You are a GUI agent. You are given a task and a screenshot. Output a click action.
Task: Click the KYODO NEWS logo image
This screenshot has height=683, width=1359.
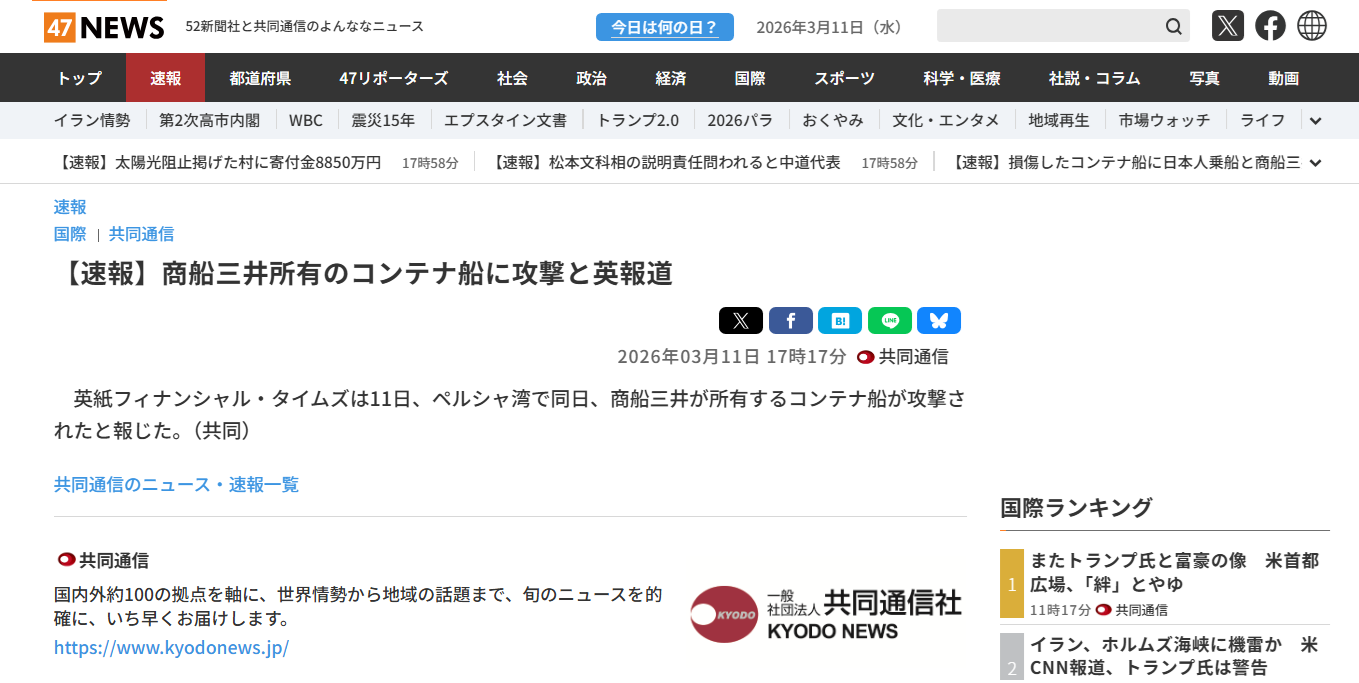pos(826,614)
